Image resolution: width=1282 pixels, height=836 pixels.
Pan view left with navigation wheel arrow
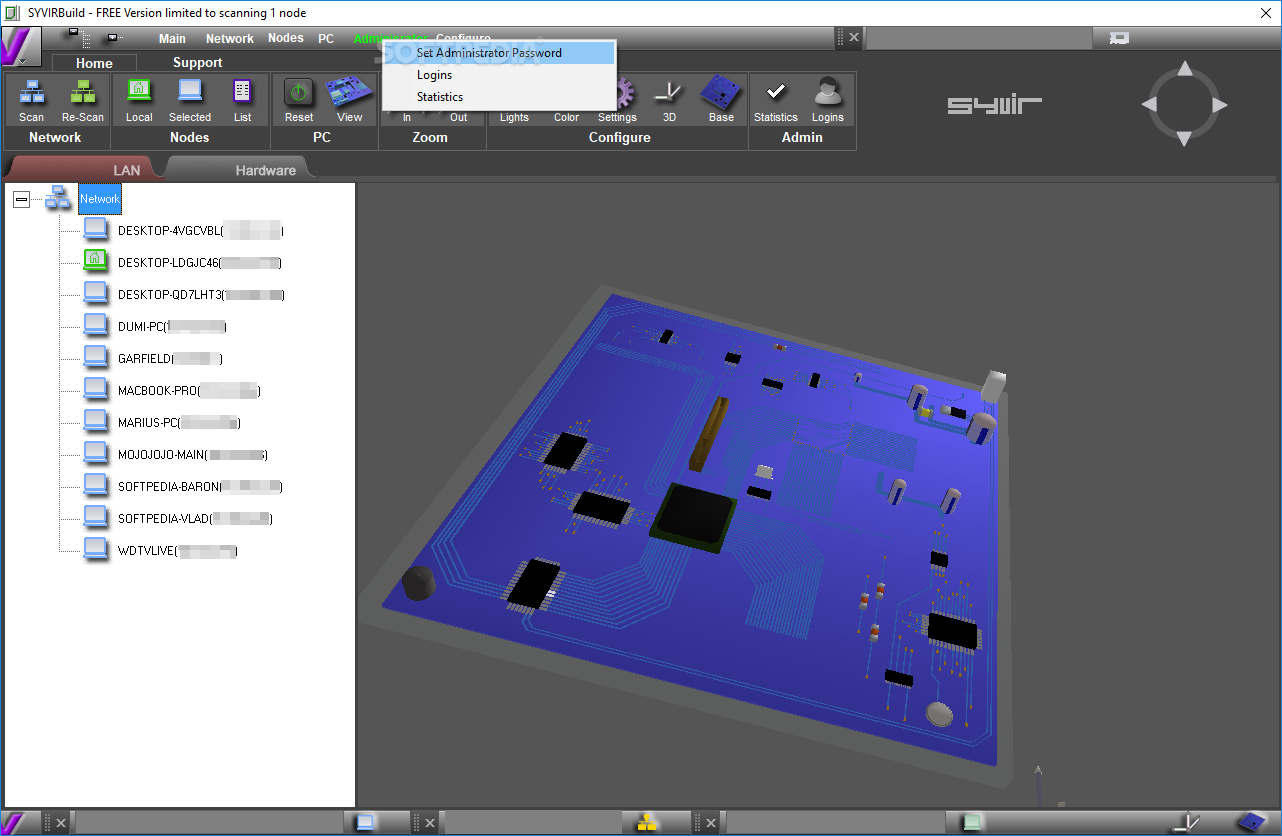[x=1150, y=105]
